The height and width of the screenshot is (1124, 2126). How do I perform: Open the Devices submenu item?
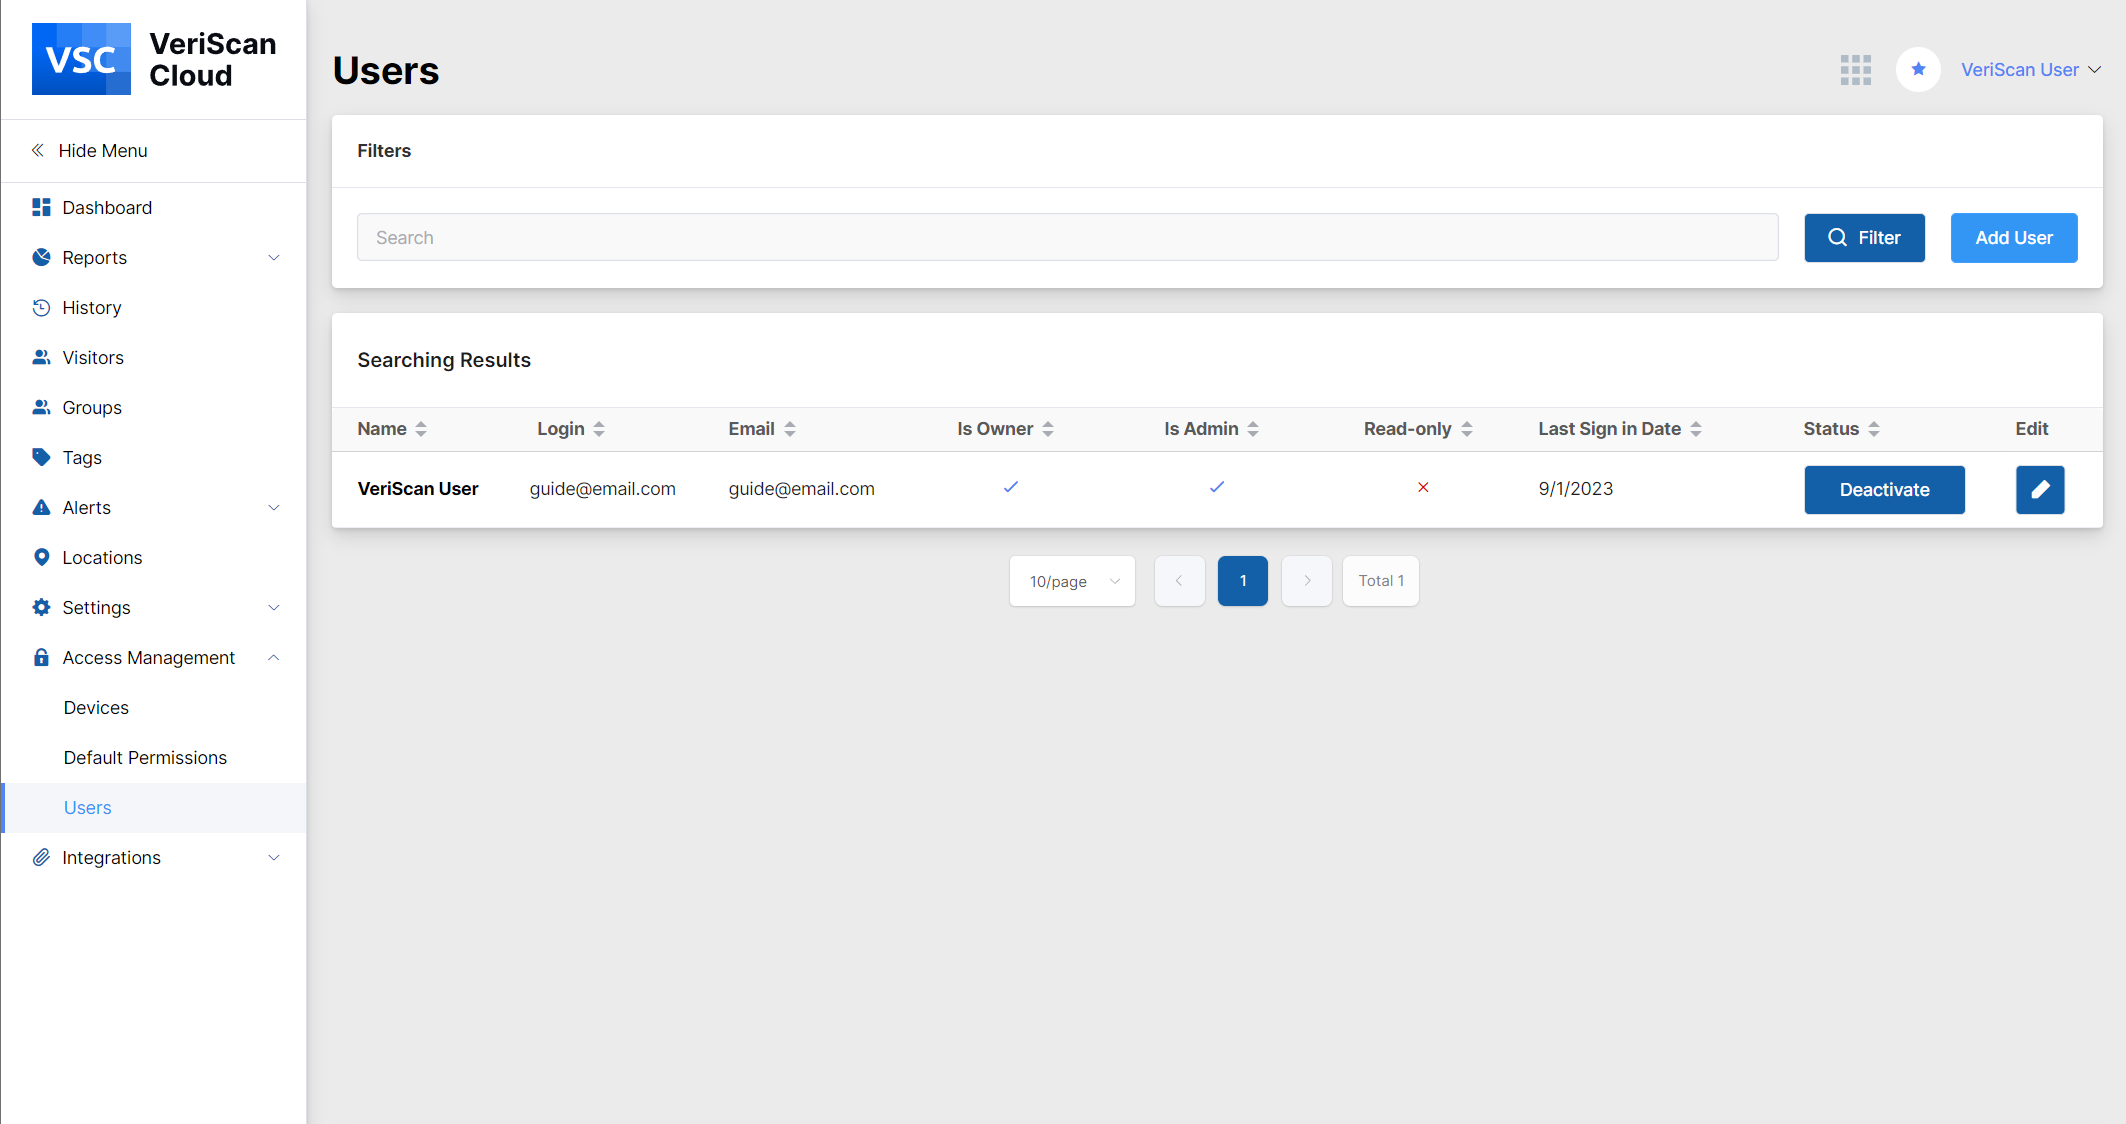pos(154,707)
